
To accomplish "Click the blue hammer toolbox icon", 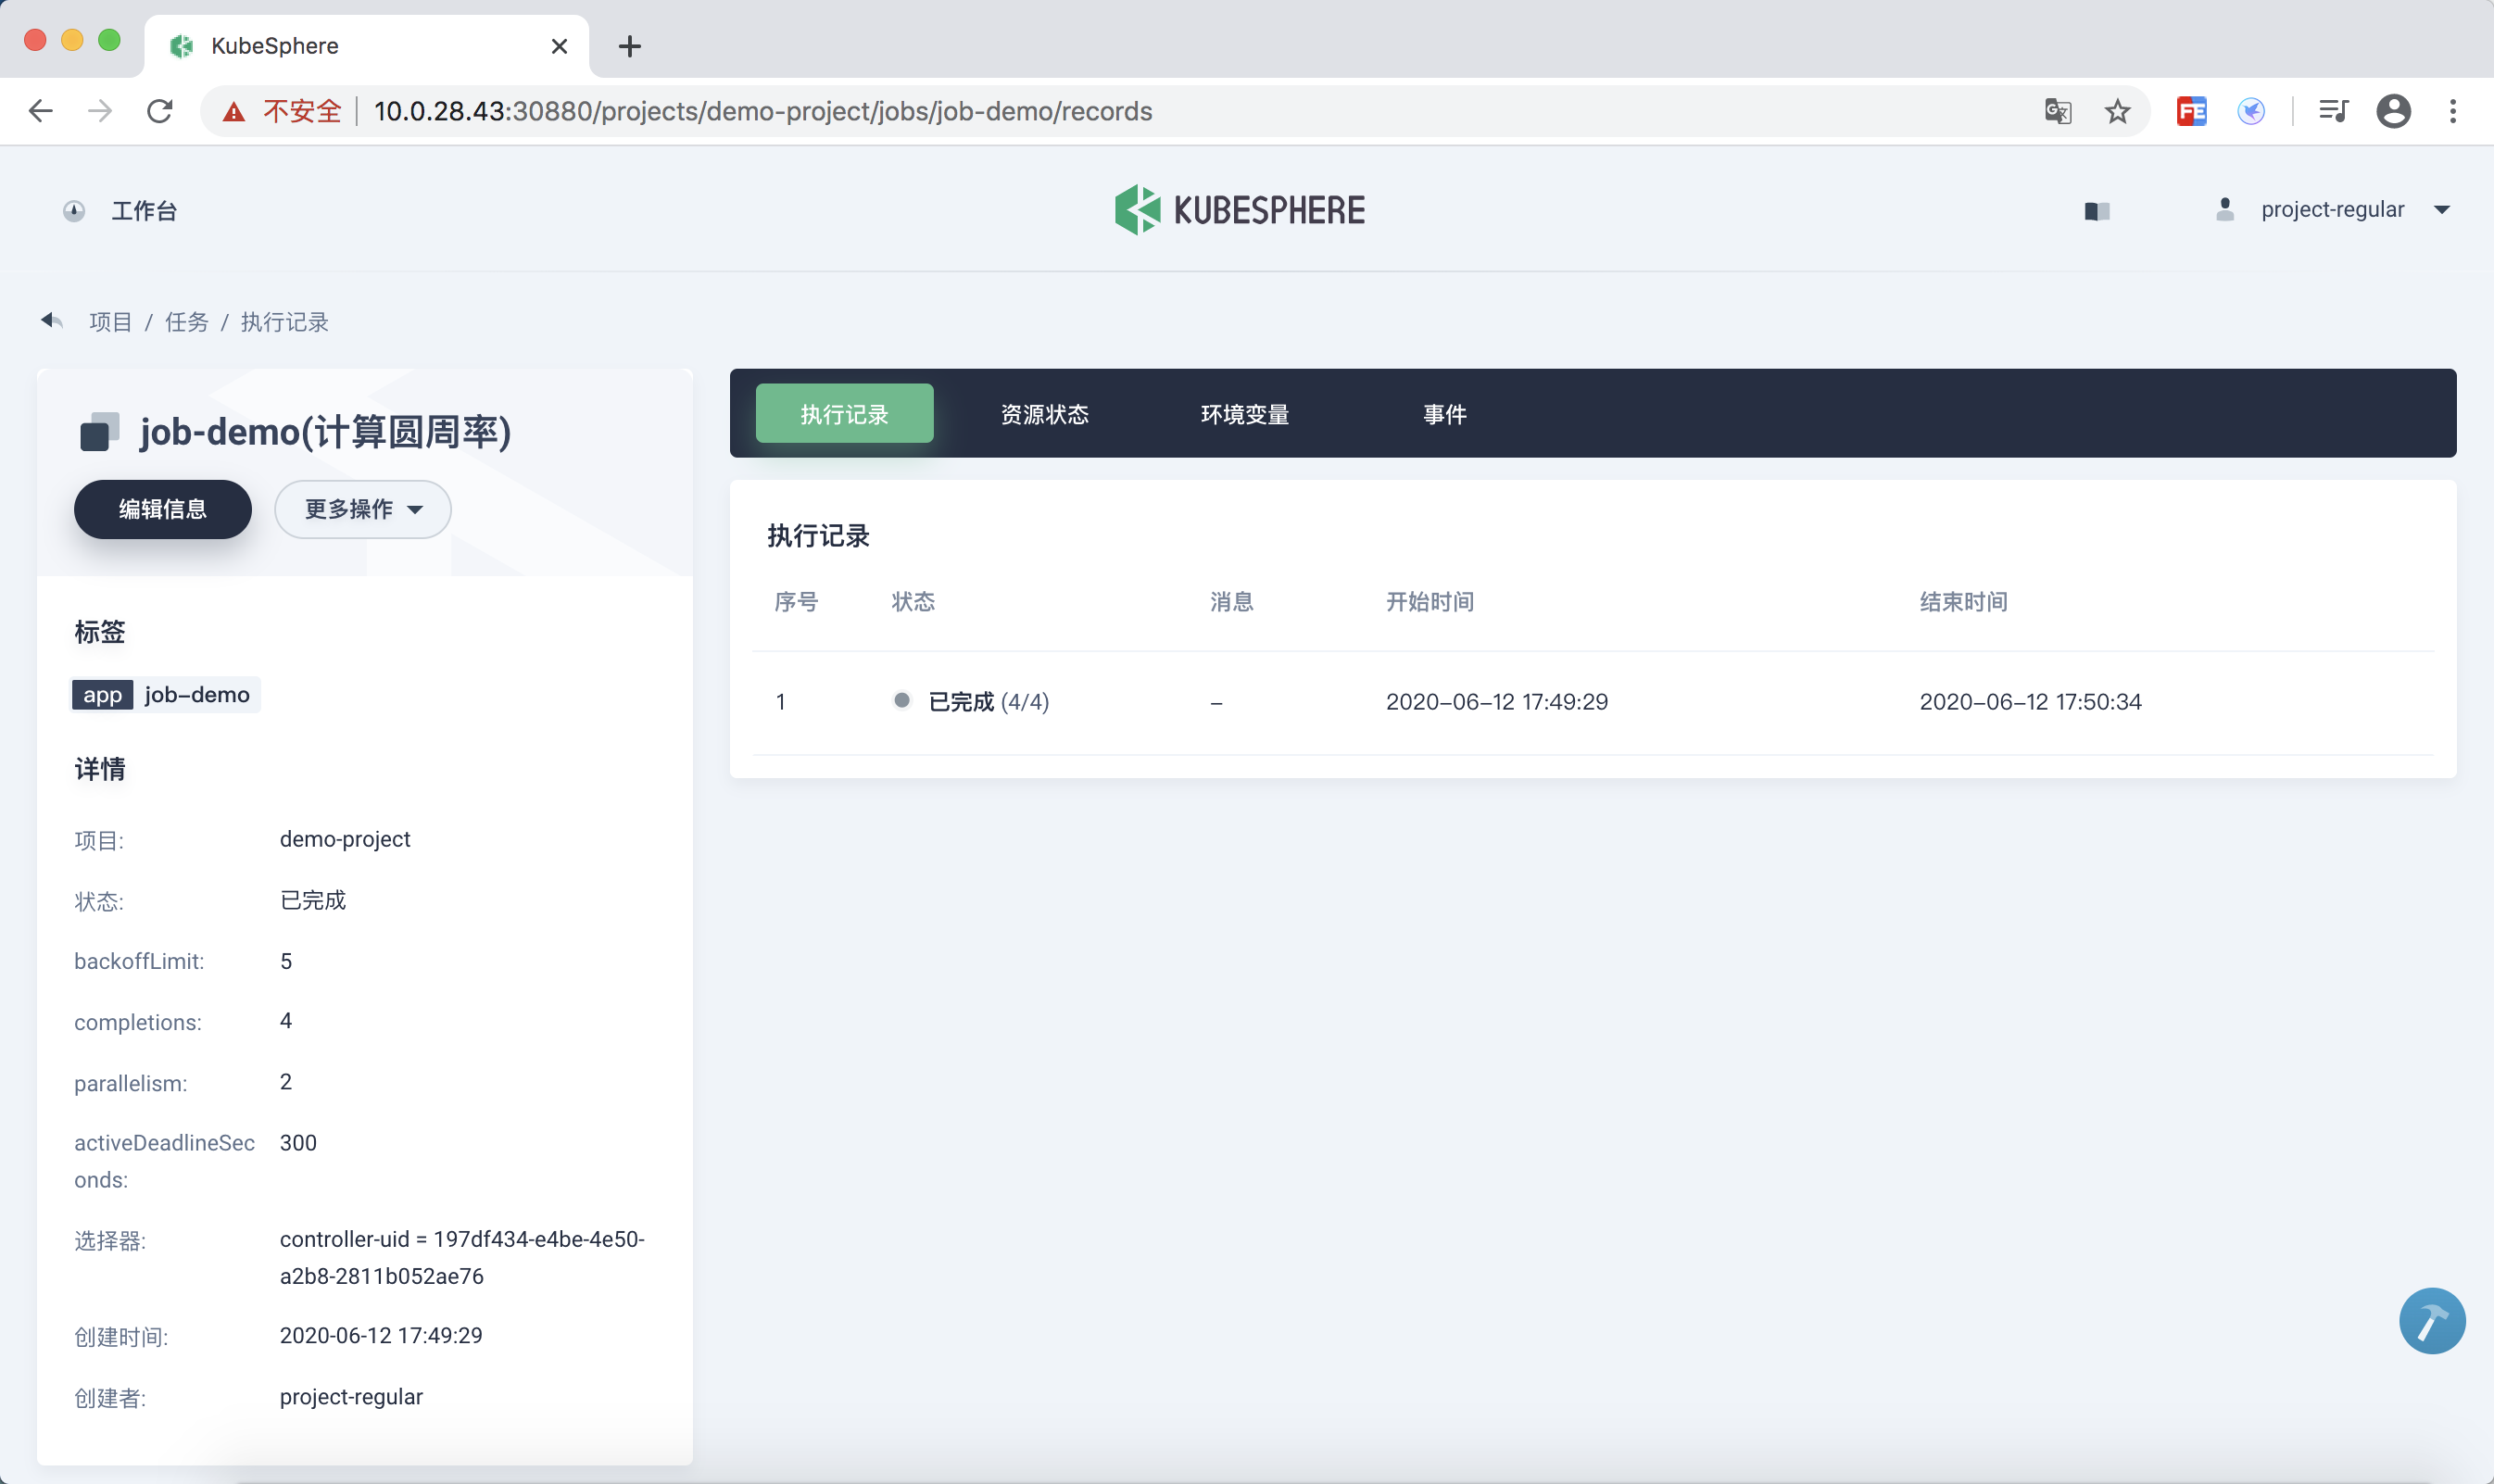I will point(2431,1320).
